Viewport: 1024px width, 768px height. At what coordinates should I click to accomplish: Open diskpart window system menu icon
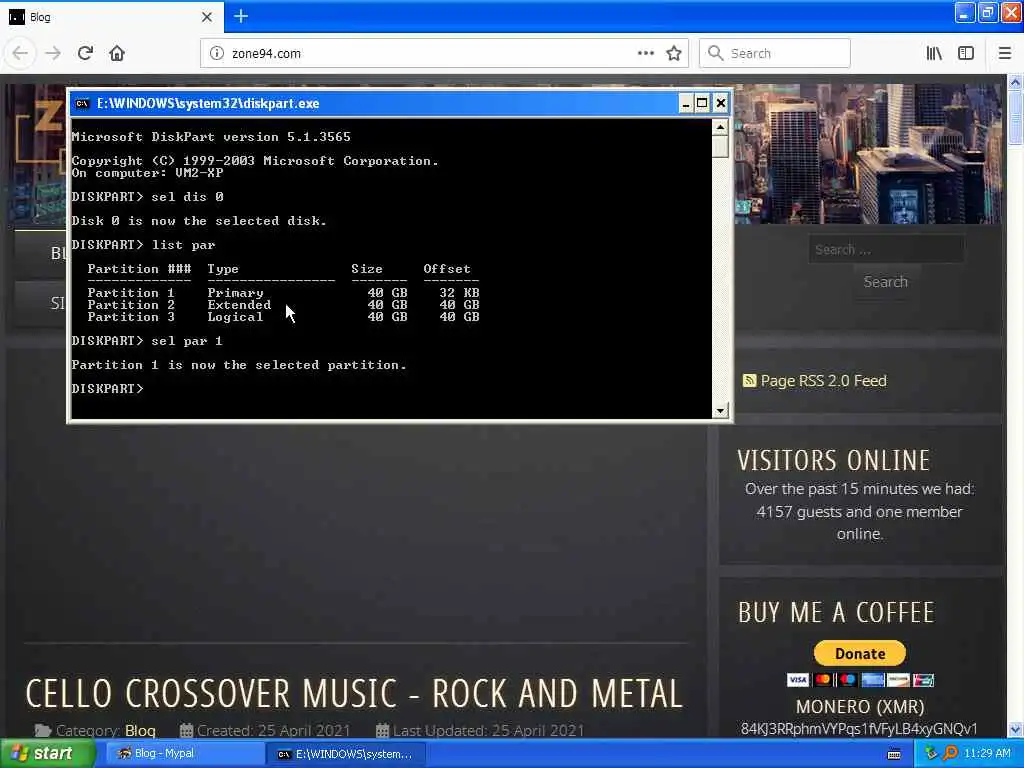(82, 103)
